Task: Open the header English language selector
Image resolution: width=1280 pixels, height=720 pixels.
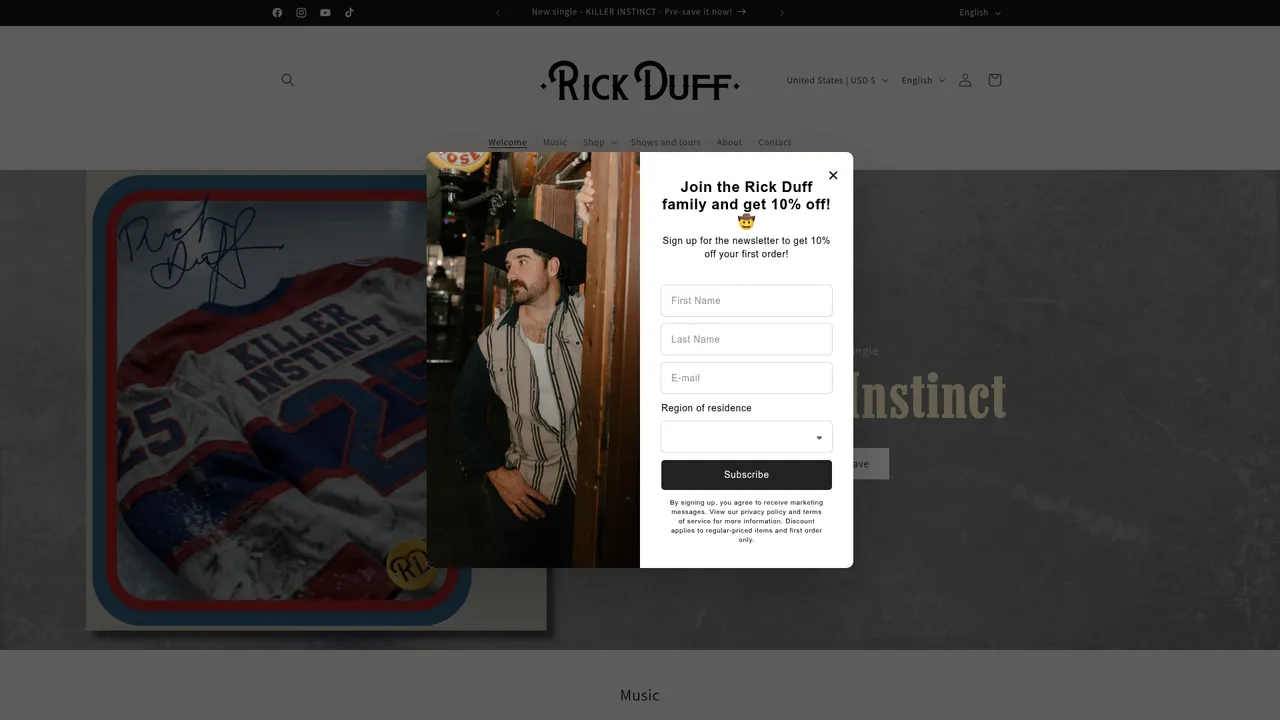Action: (923, 80)
